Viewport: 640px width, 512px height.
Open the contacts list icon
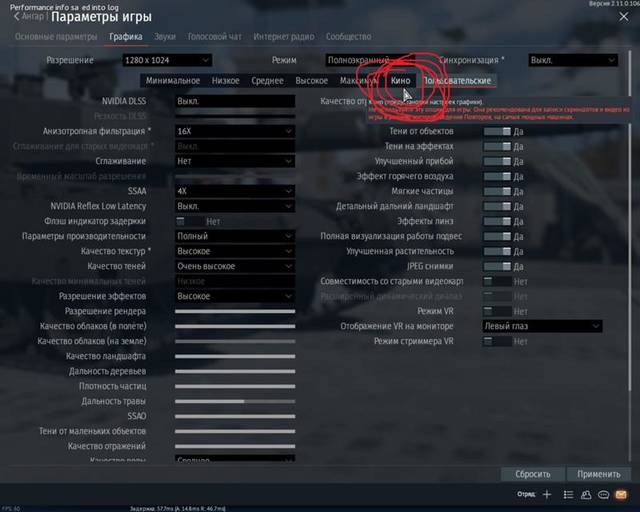click(568, 494)
